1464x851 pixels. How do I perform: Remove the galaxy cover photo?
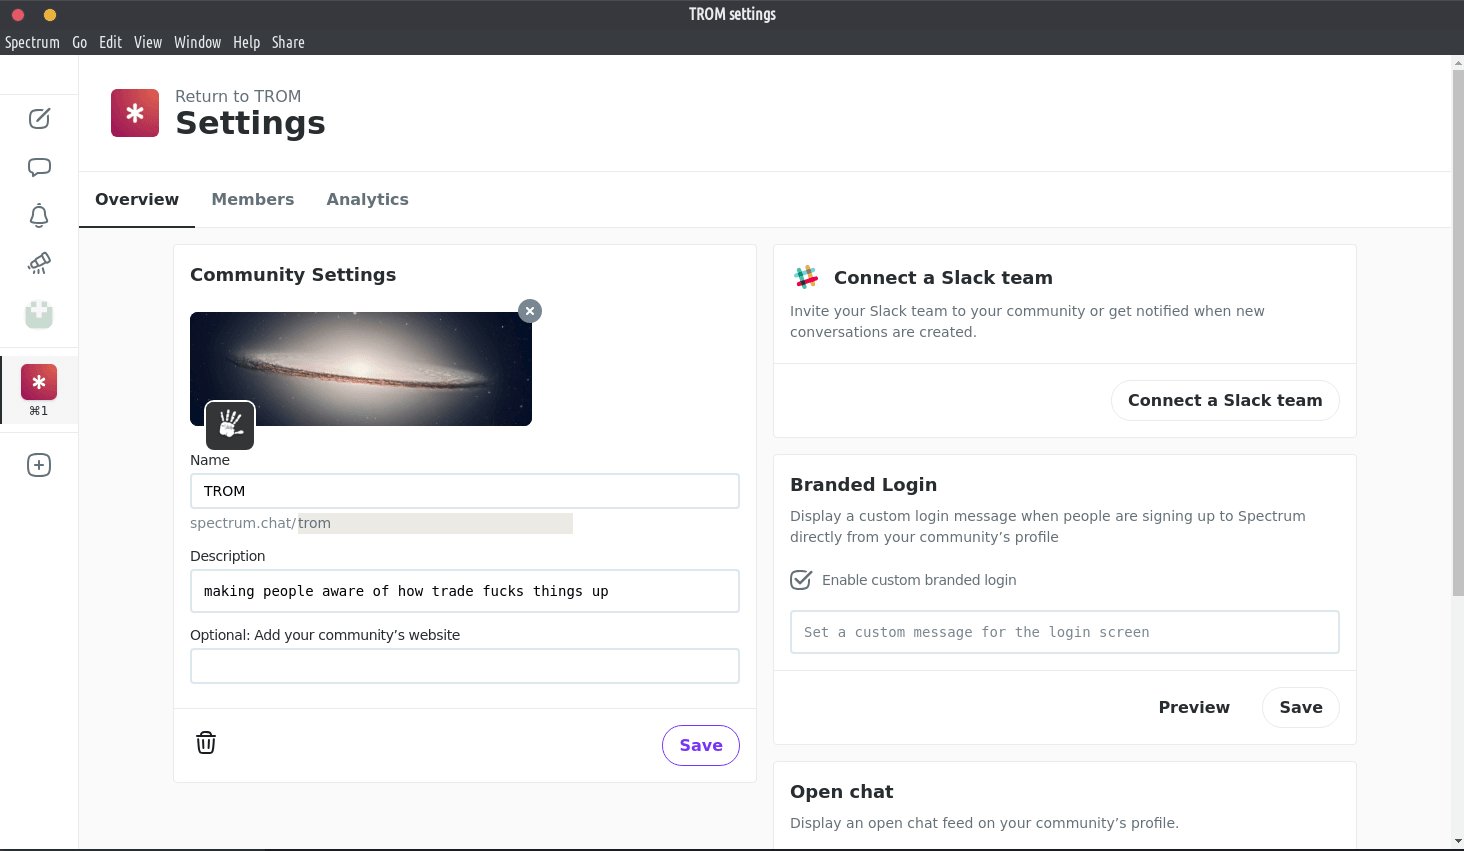(x=530, y=311)
